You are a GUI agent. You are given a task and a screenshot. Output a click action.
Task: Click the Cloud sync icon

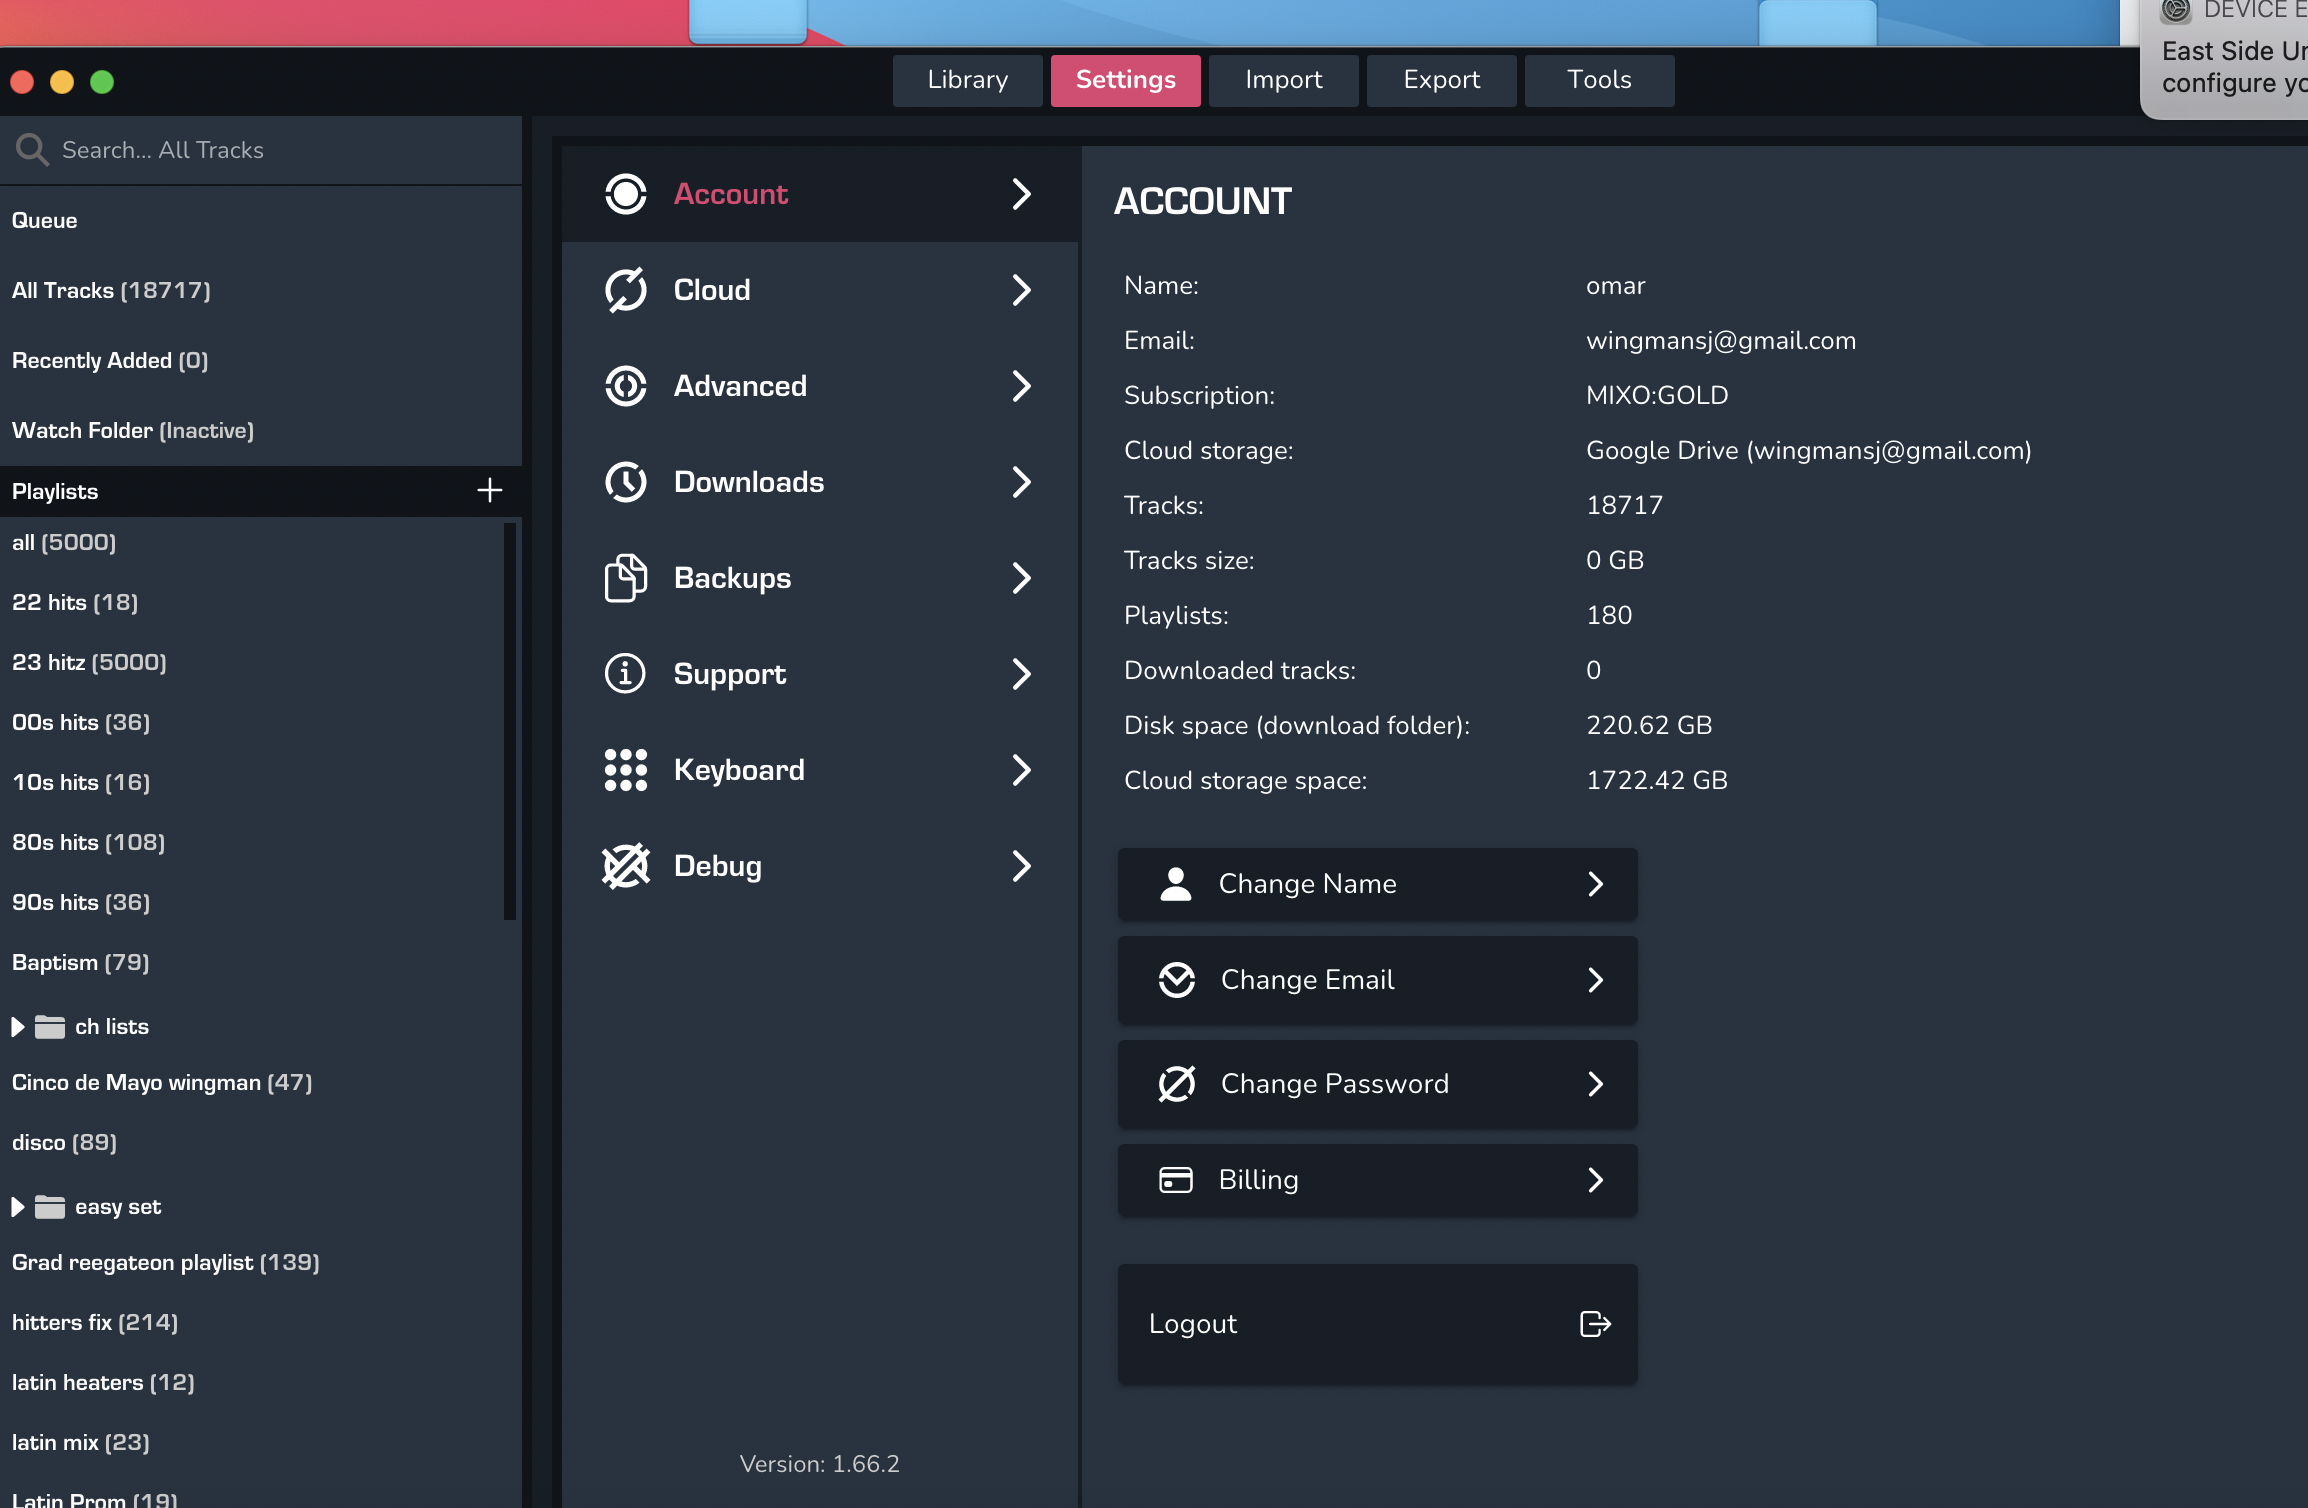(x=626, y=290)
